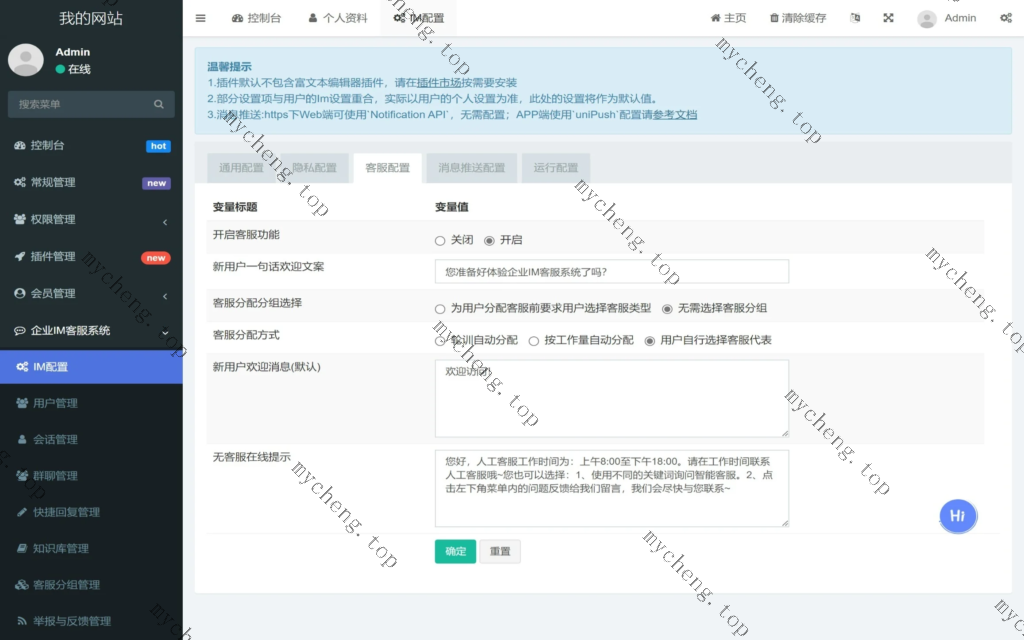
Task: Click the red new badge beside 插件管理
Action: tap(155, 258)
